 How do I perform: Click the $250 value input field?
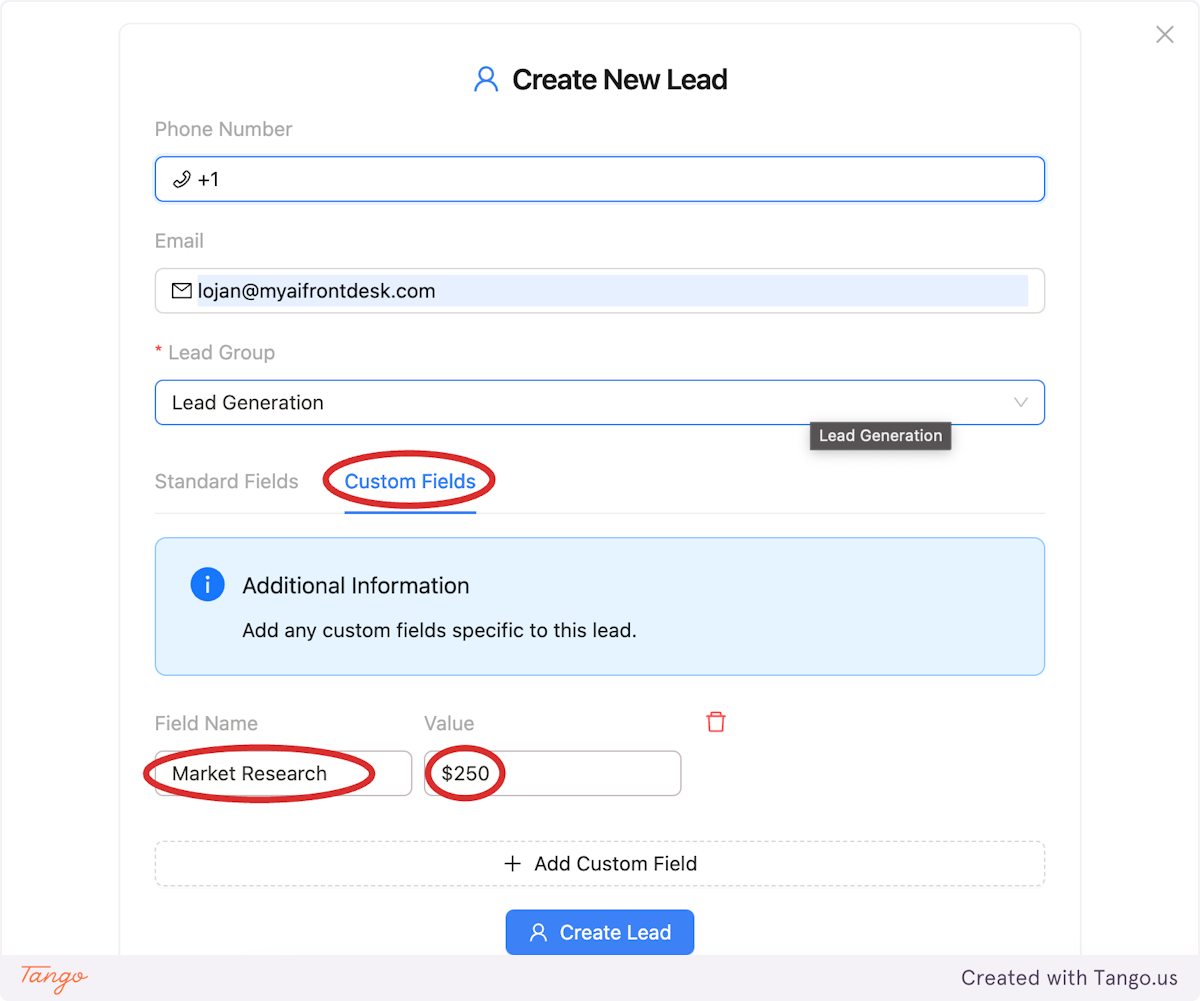pyautogui.click(x=550, y=773)
